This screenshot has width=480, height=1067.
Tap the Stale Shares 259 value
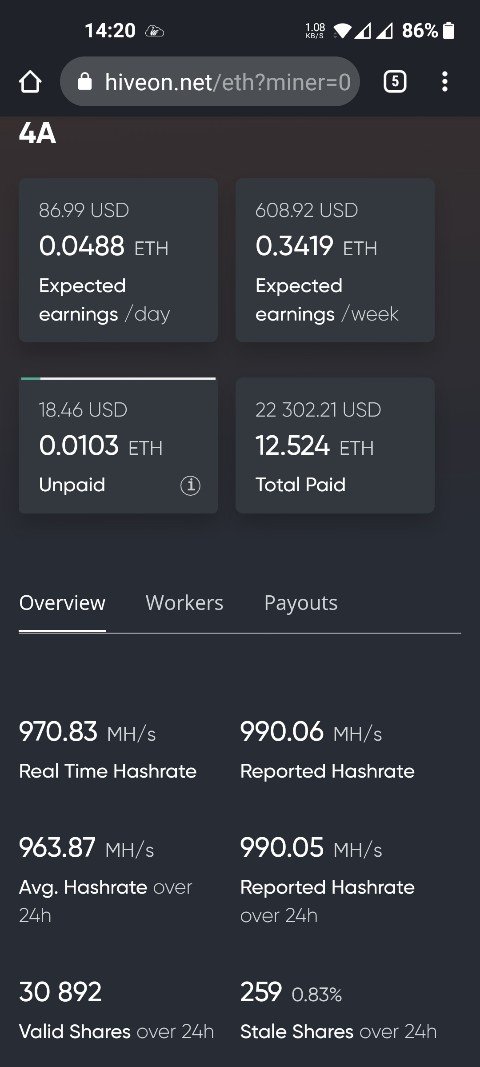(x=261, y=992)
